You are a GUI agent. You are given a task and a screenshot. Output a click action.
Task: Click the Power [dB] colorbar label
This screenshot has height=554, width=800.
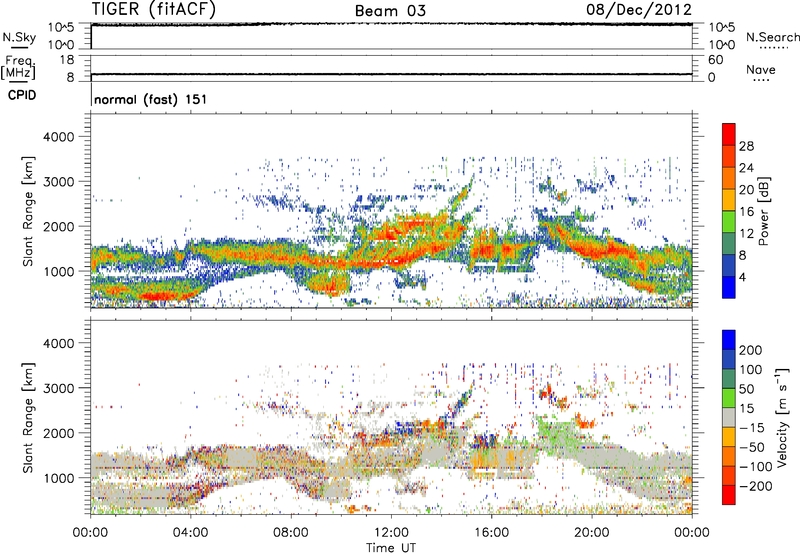763,211
